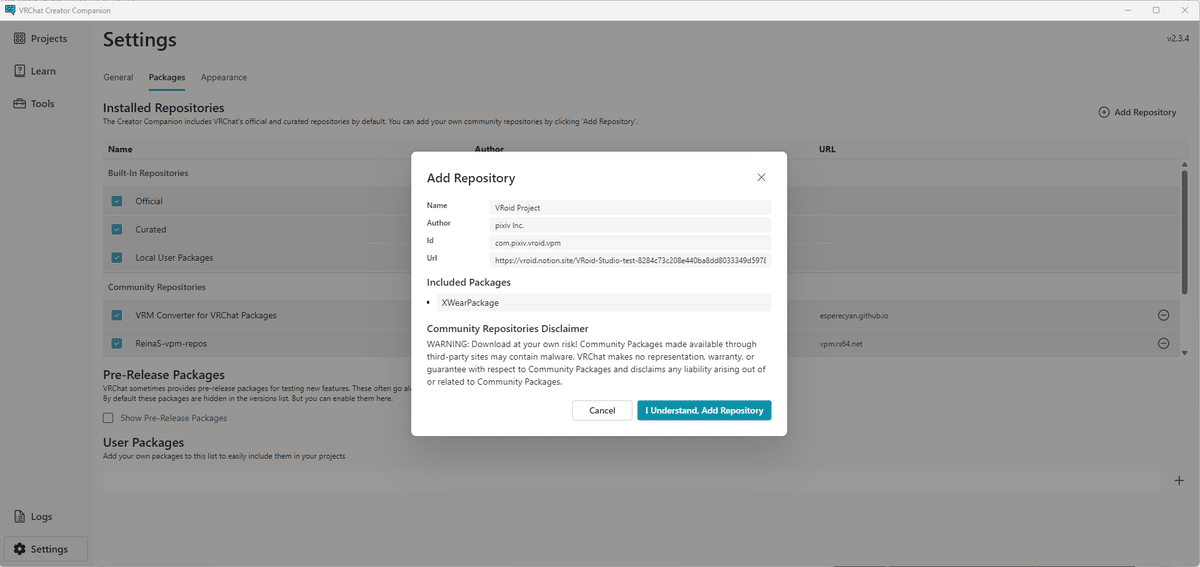The height and width of the screenshot is (567, 1200).
Task: Add a user package with plus icon
Action: coord(1178,480)
